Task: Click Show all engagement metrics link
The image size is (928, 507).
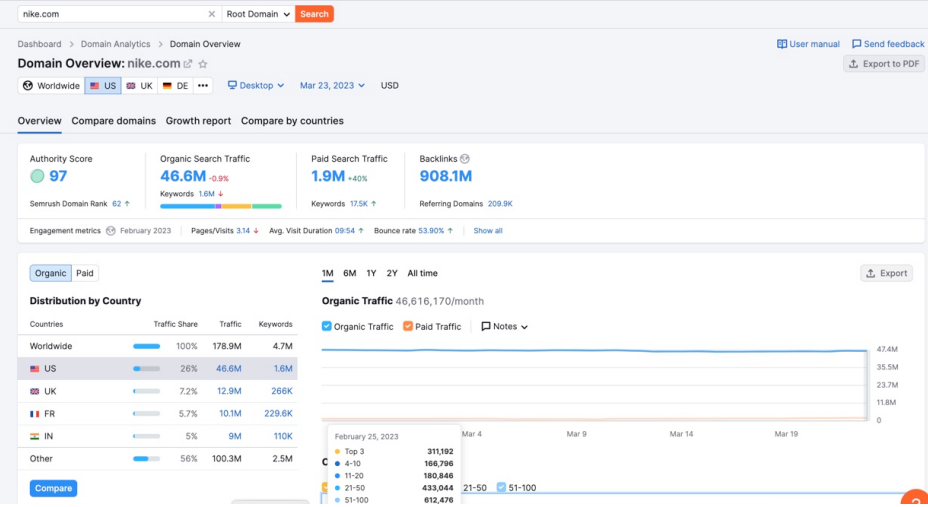Action: (488, 231)
